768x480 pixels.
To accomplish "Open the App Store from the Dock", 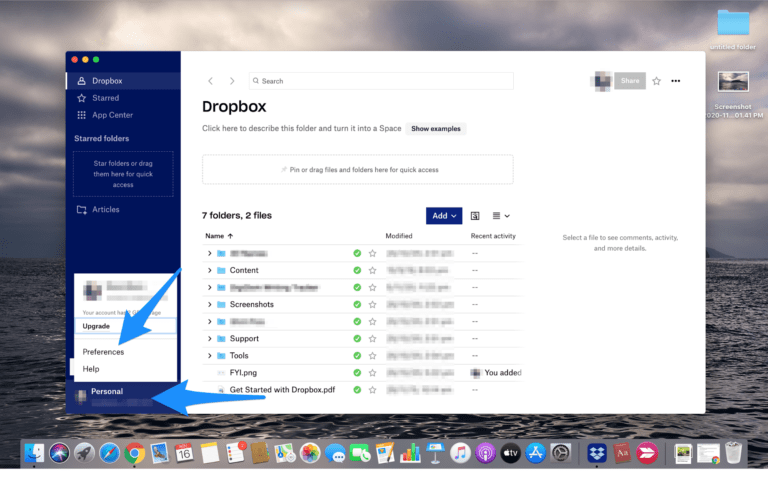I will coord(535,453).
